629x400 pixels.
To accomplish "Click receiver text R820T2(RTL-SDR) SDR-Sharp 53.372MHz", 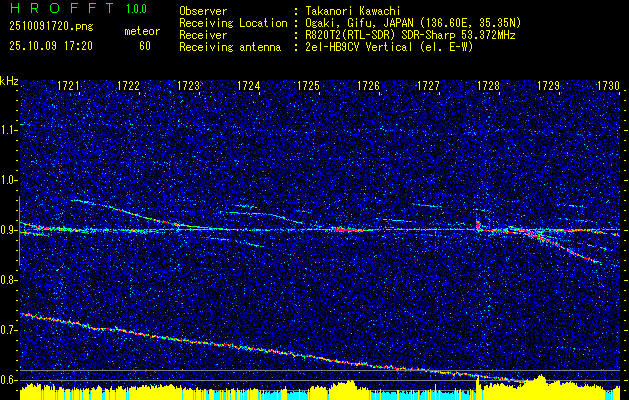I will [x=409, y=35].
